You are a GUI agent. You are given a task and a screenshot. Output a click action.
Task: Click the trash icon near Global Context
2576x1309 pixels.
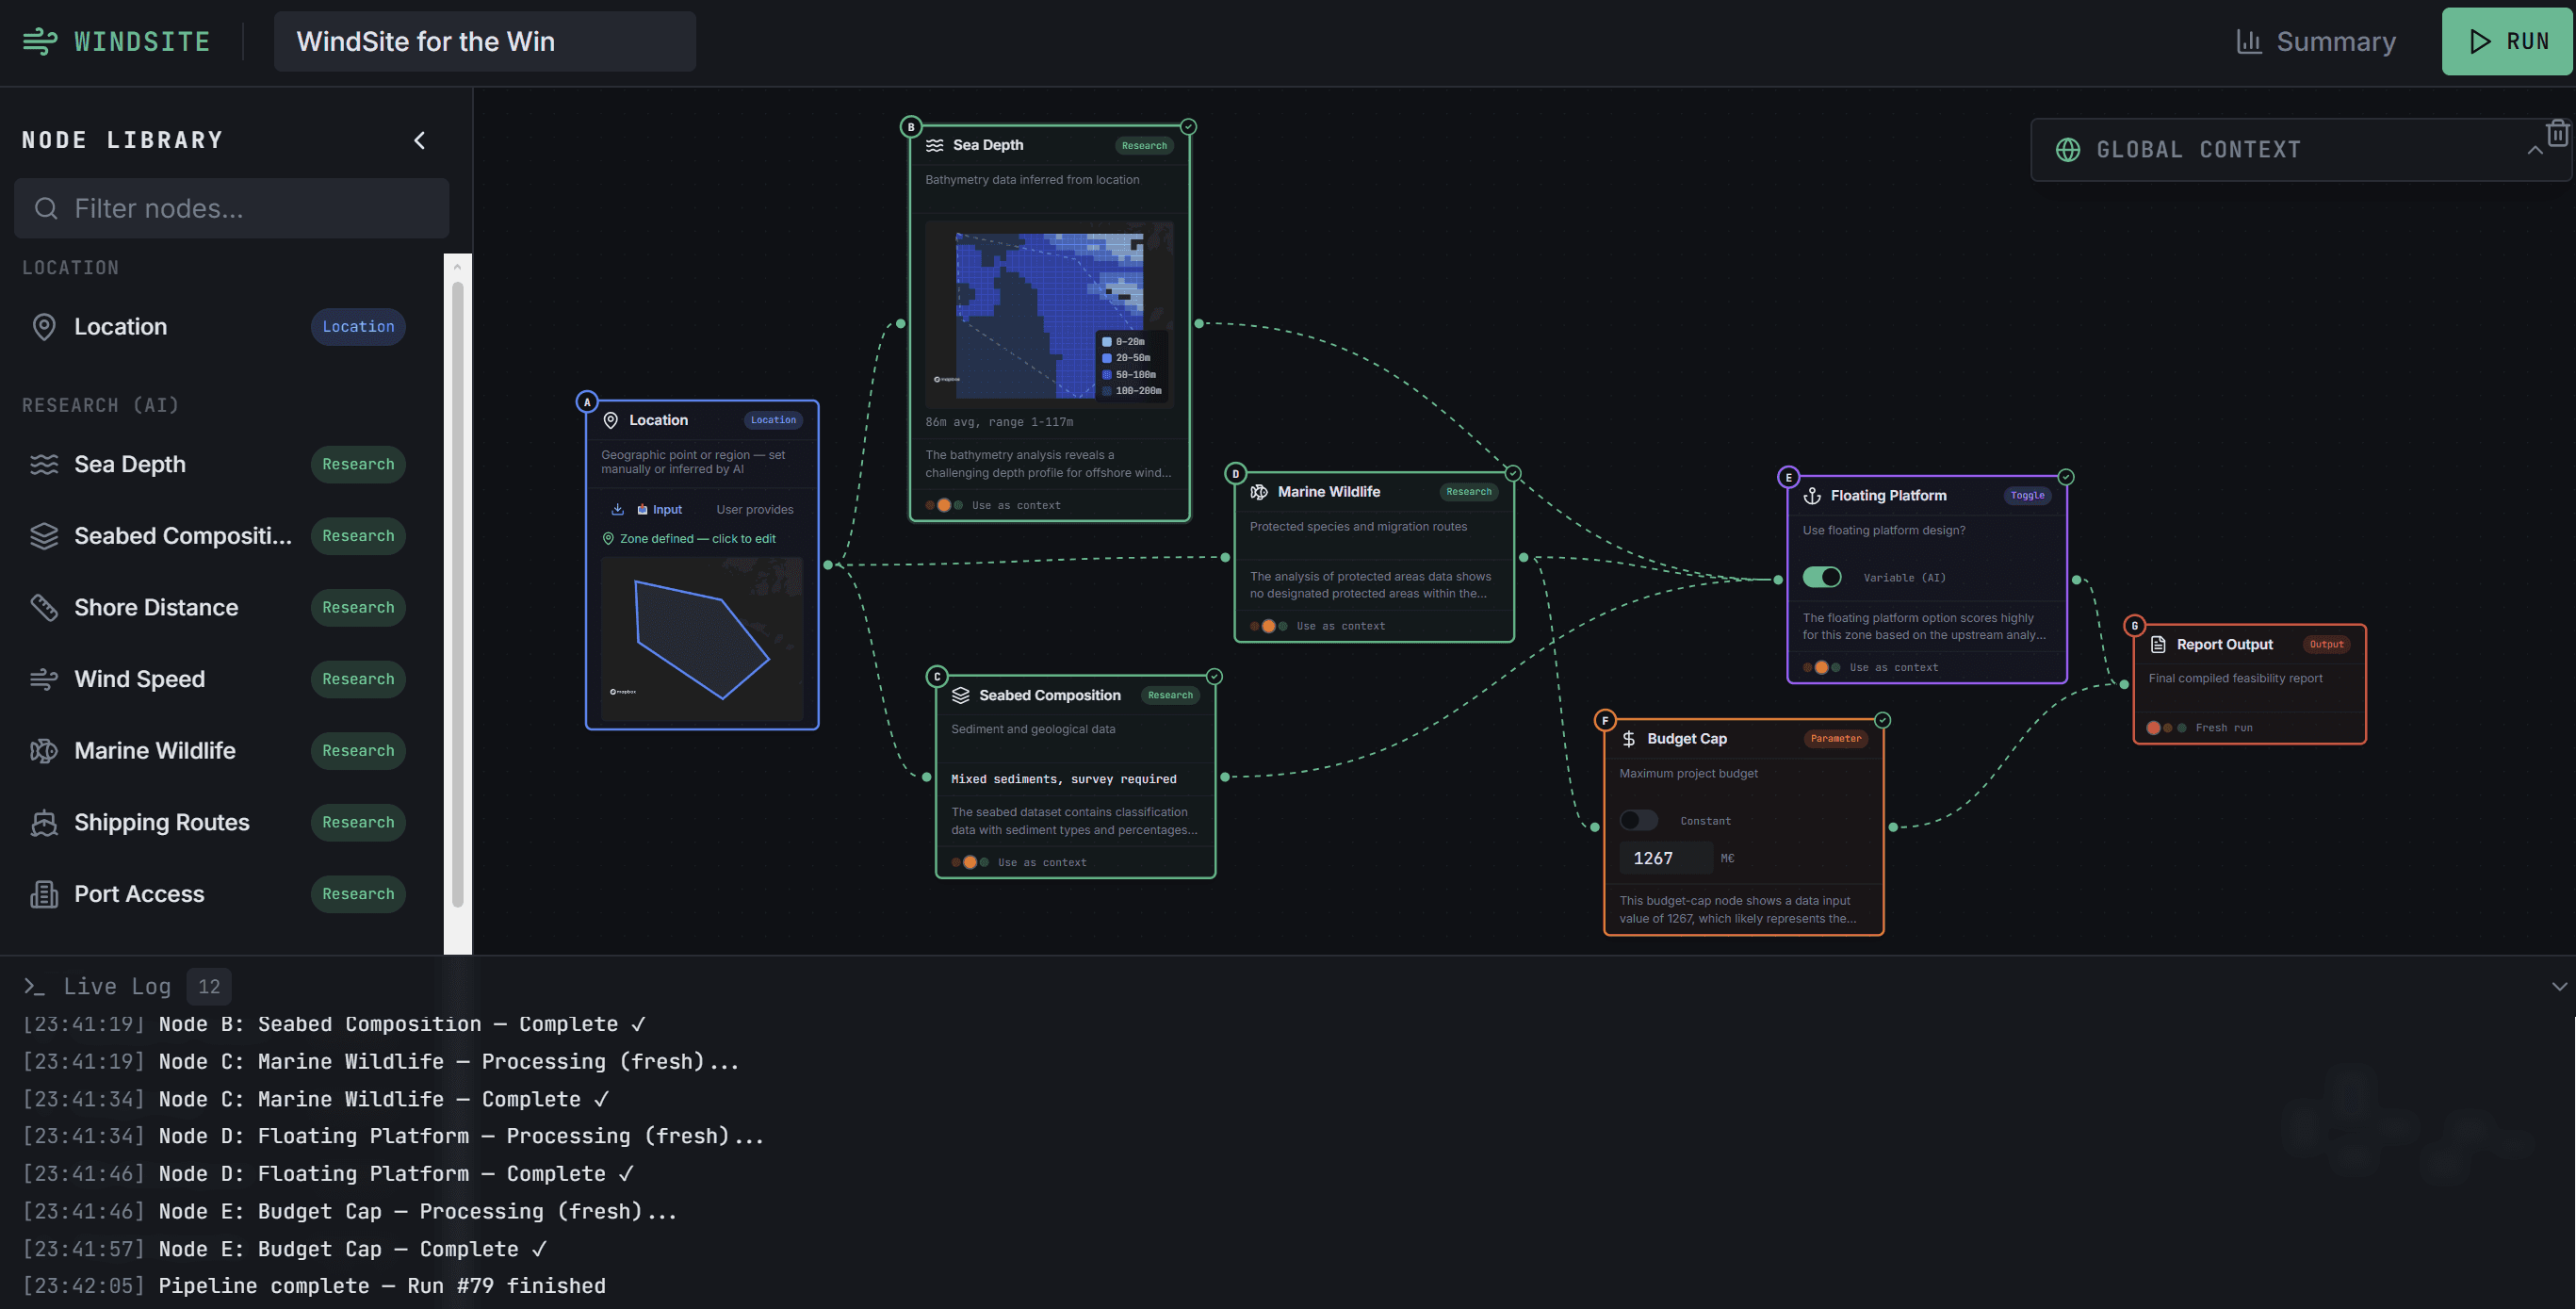2556,132
